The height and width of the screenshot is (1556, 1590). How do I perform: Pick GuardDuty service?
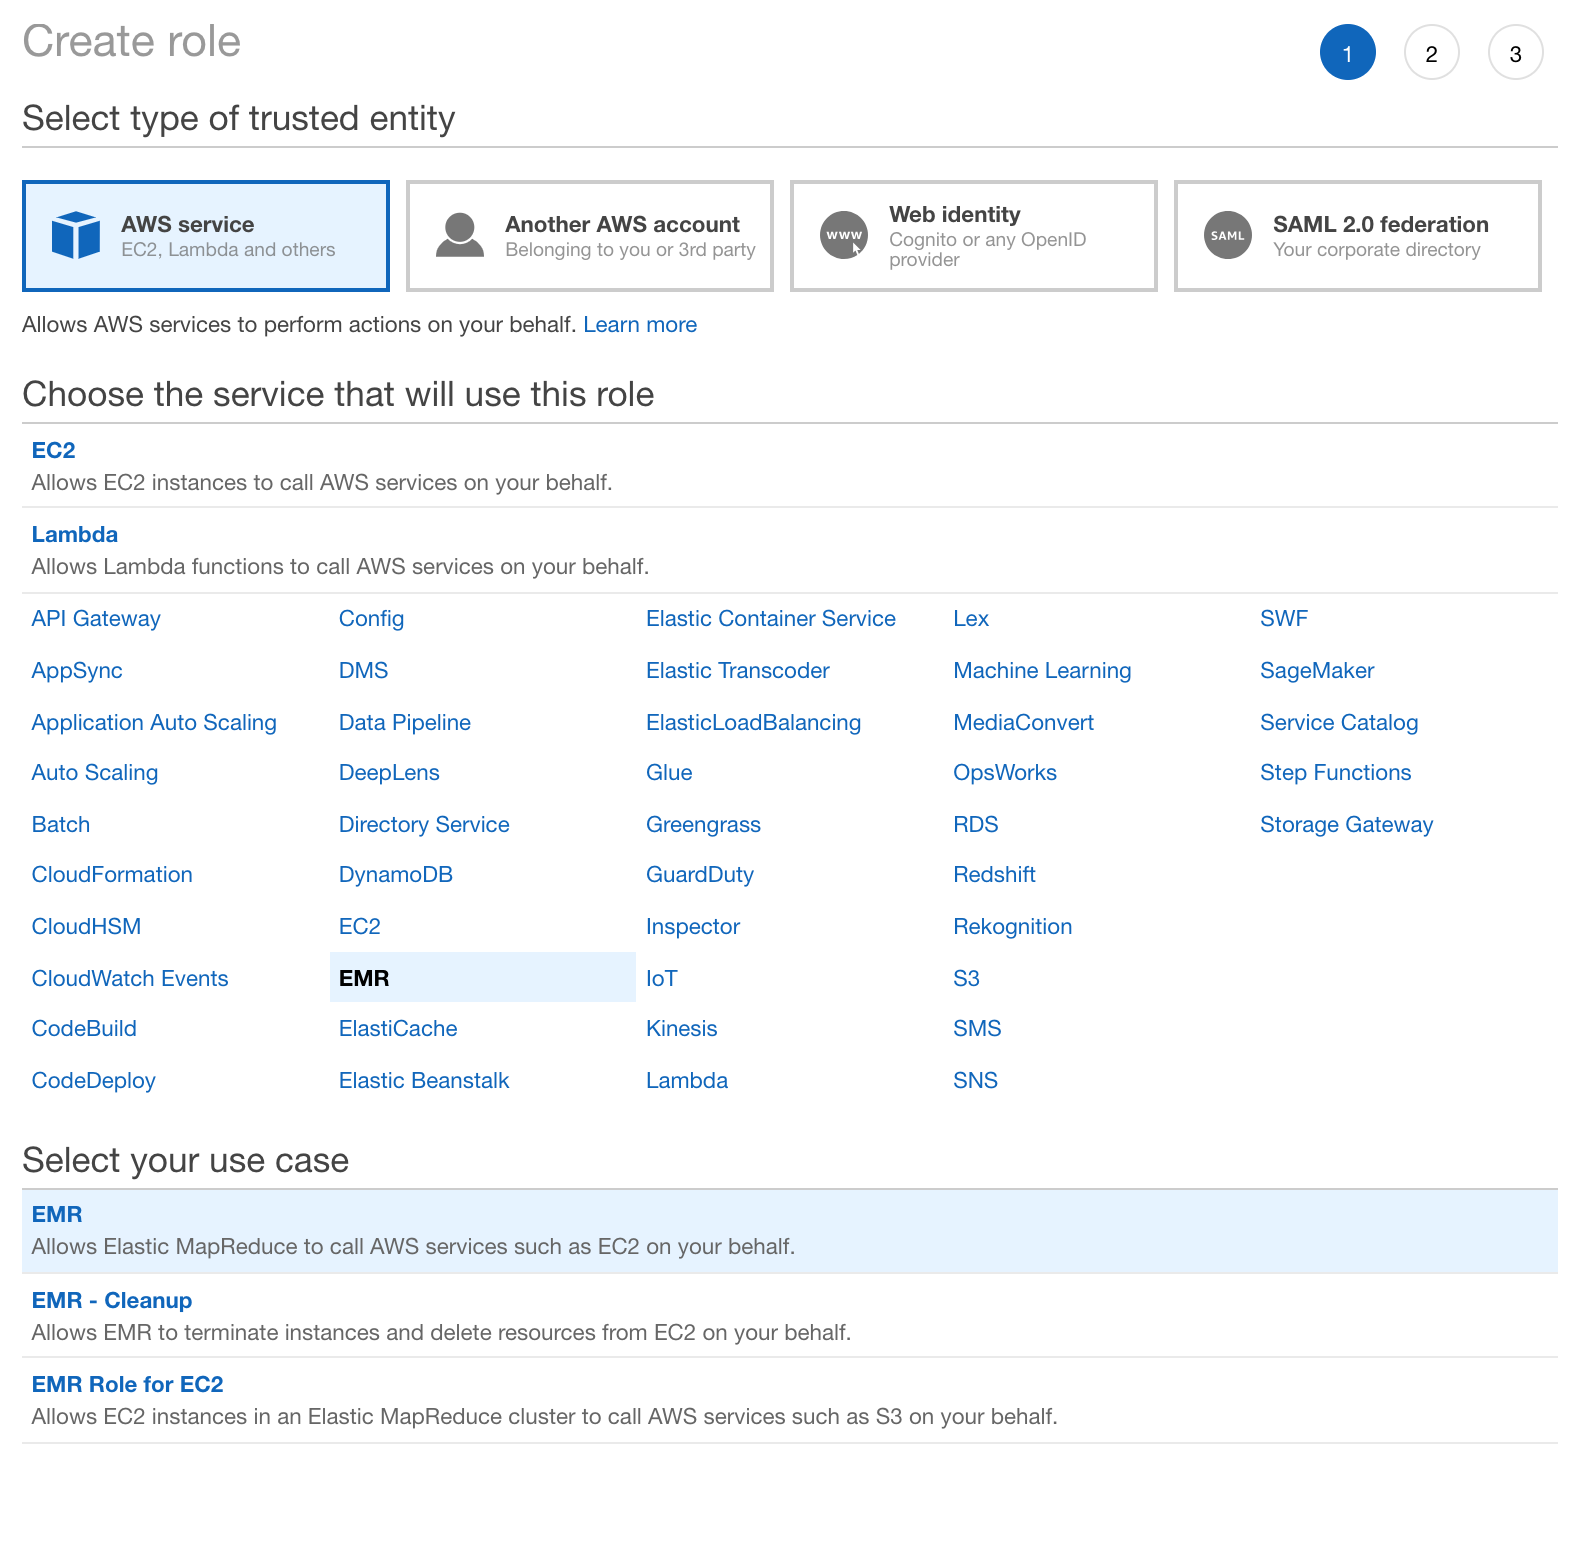(x=700, y=875)
